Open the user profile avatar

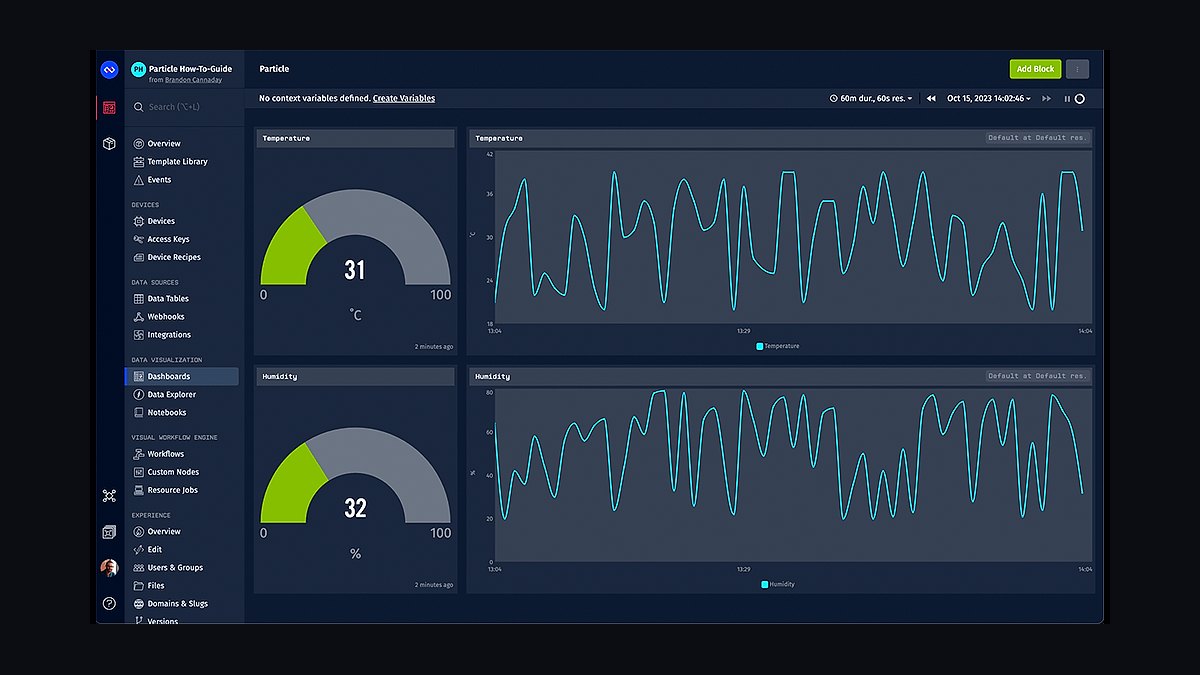[109, 567]
